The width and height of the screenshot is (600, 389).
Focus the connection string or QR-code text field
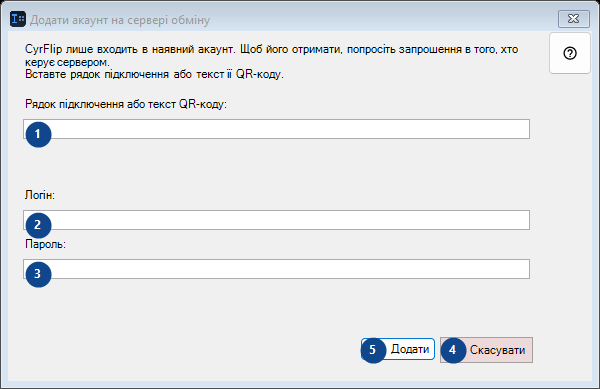point(276,129)
